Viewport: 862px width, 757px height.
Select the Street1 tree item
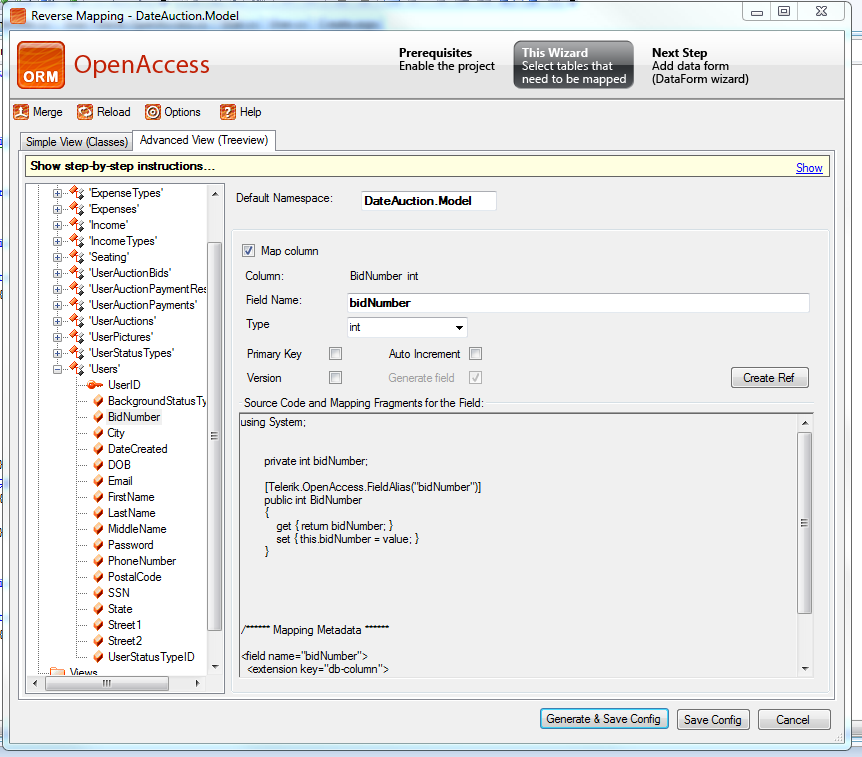click(125, 625)
